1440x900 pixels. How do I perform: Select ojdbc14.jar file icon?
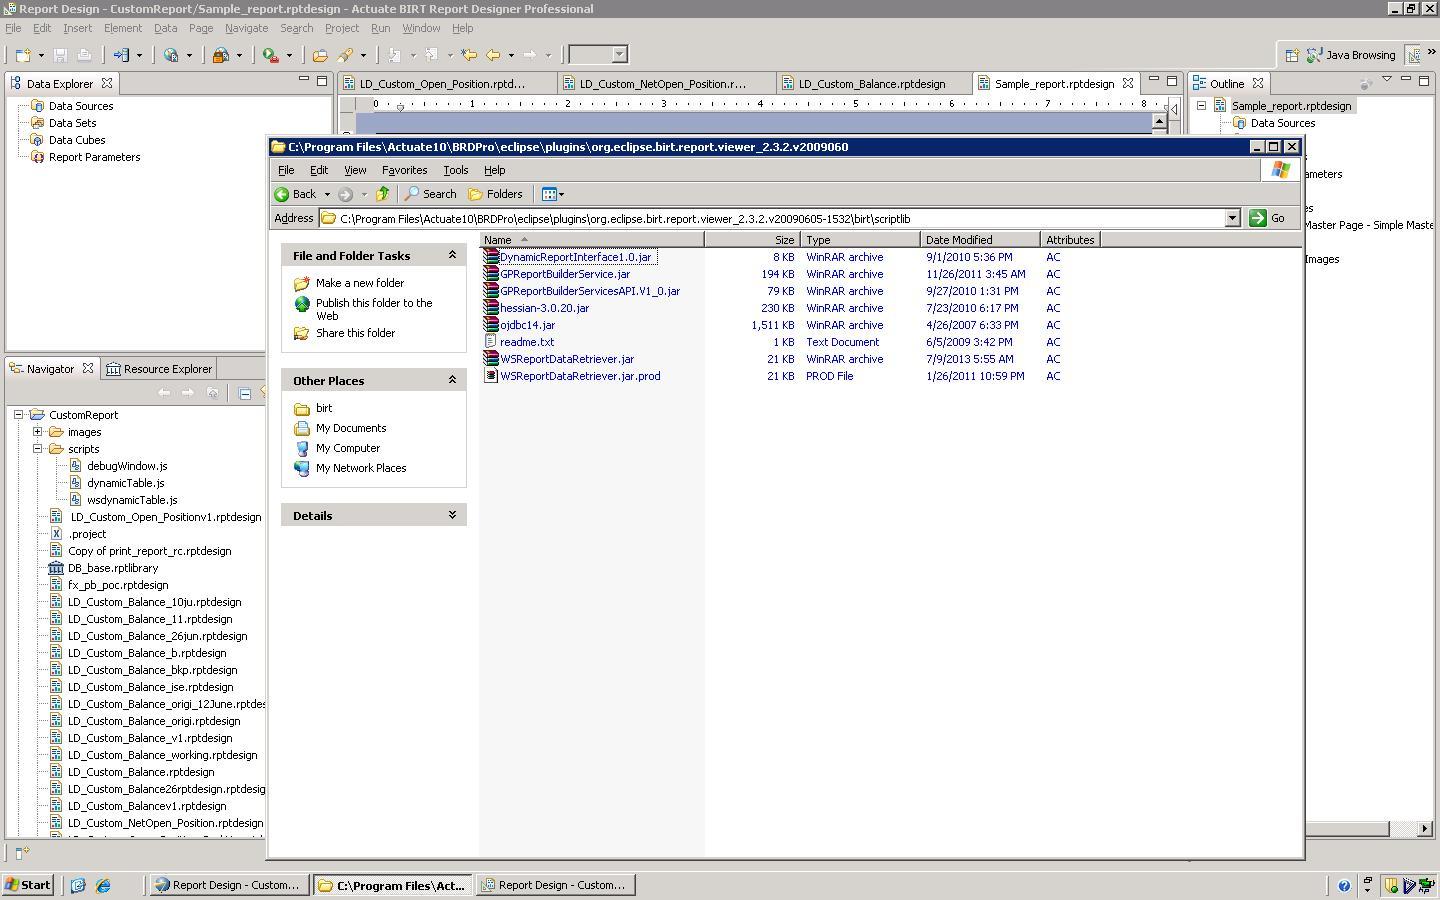pyautogui.click(x=491, y=325)
